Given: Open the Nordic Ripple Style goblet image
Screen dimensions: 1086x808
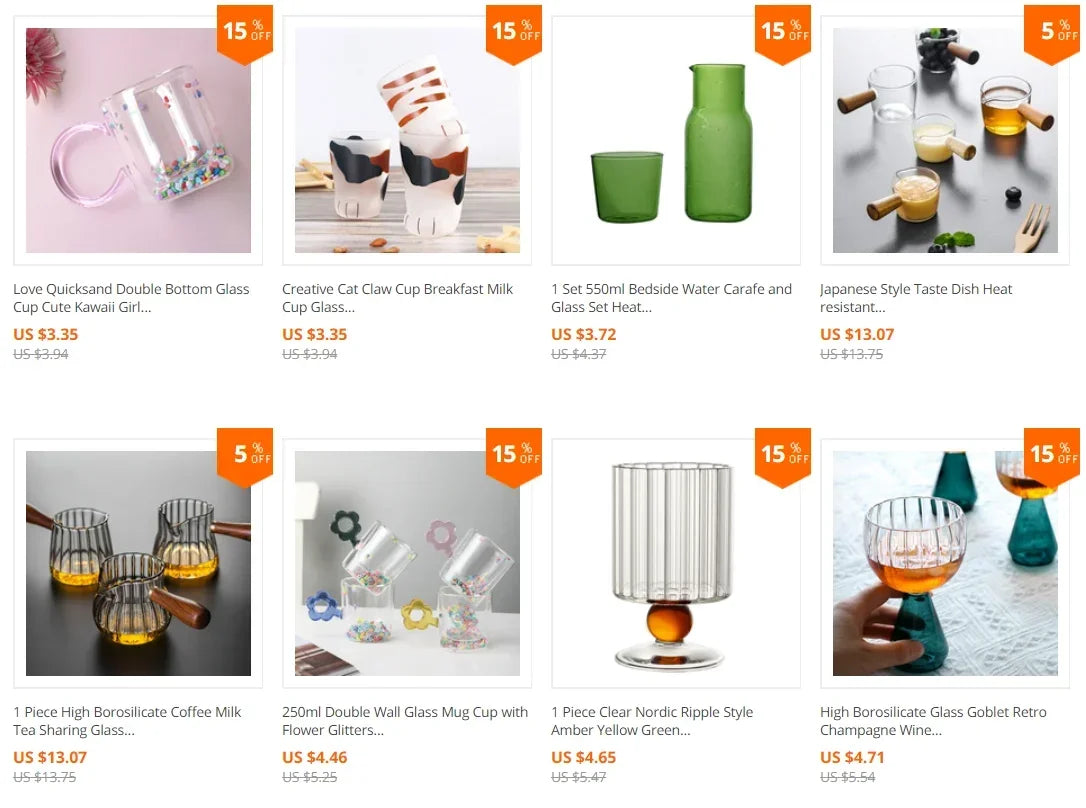Looking at the screenshot, I should pos(676,563).
